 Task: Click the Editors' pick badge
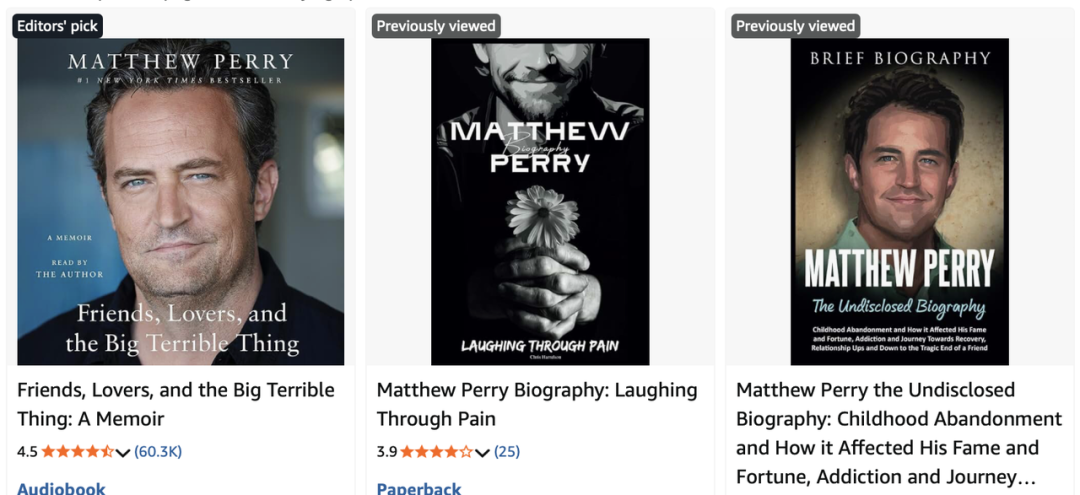point(59,26)
